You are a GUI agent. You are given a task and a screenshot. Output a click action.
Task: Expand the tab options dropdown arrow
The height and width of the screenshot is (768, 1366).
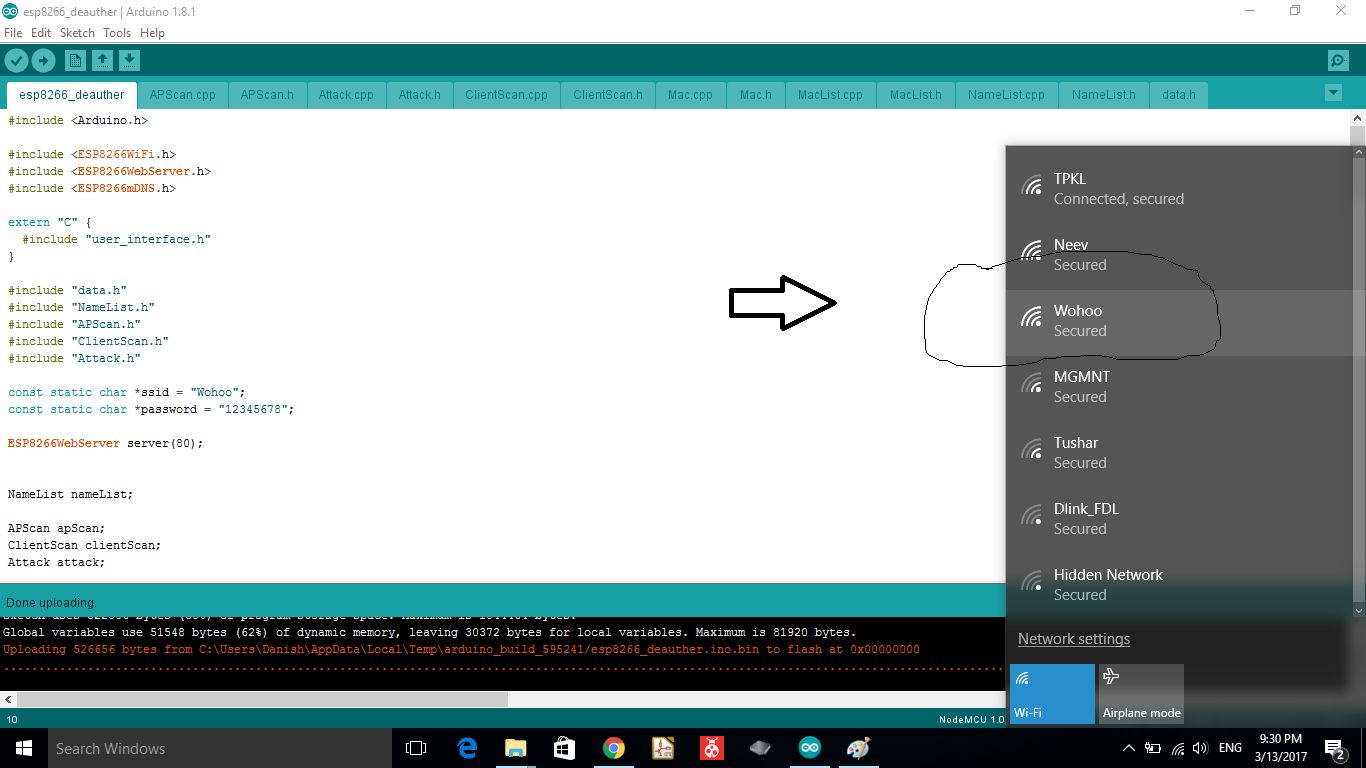pyautogui.click(x=1332, y=93)
